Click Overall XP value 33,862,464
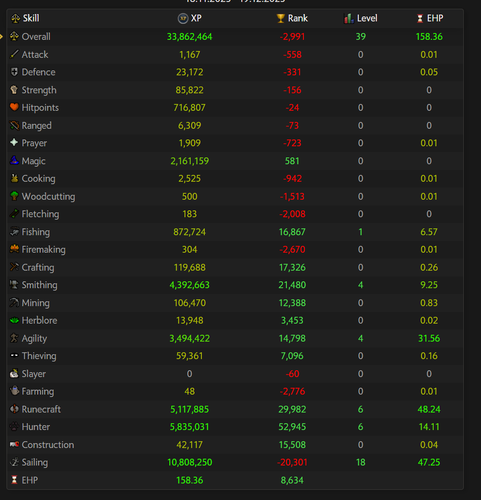The width and height of the screenshot is (481, 500). (x=189, y=37)
